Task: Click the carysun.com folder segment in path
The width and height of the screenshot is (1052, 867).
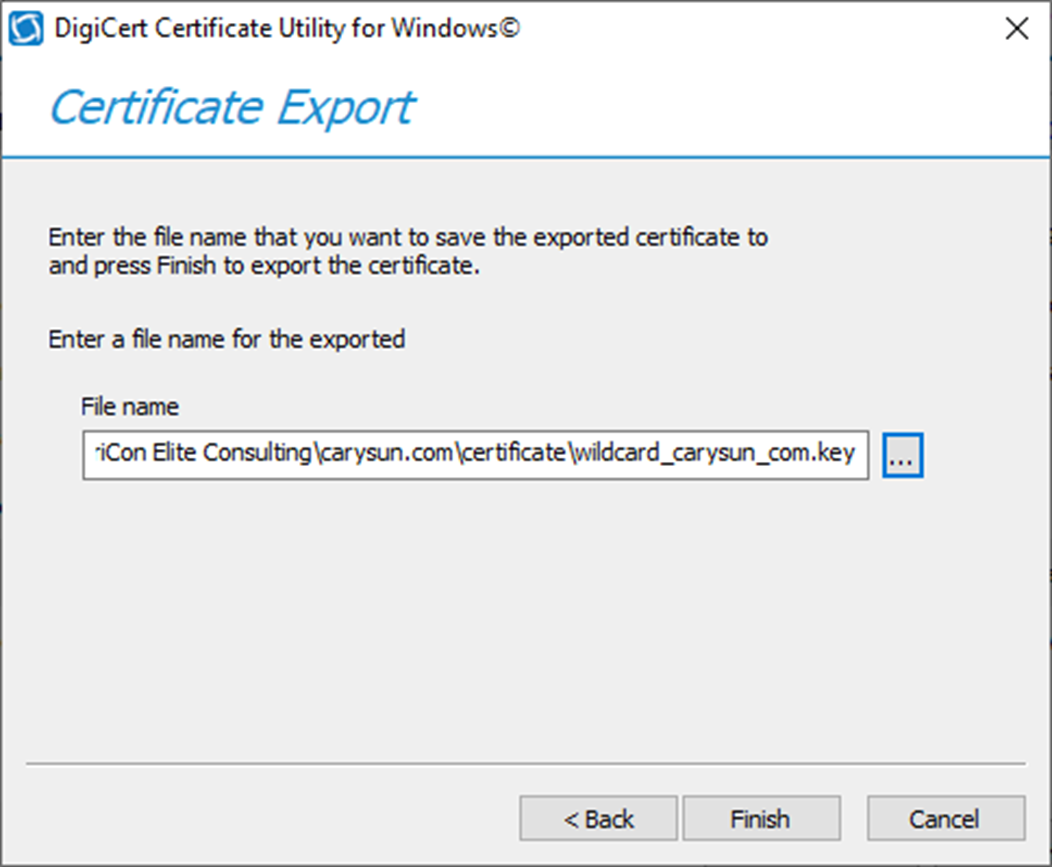Action: (x=387, y=454)
